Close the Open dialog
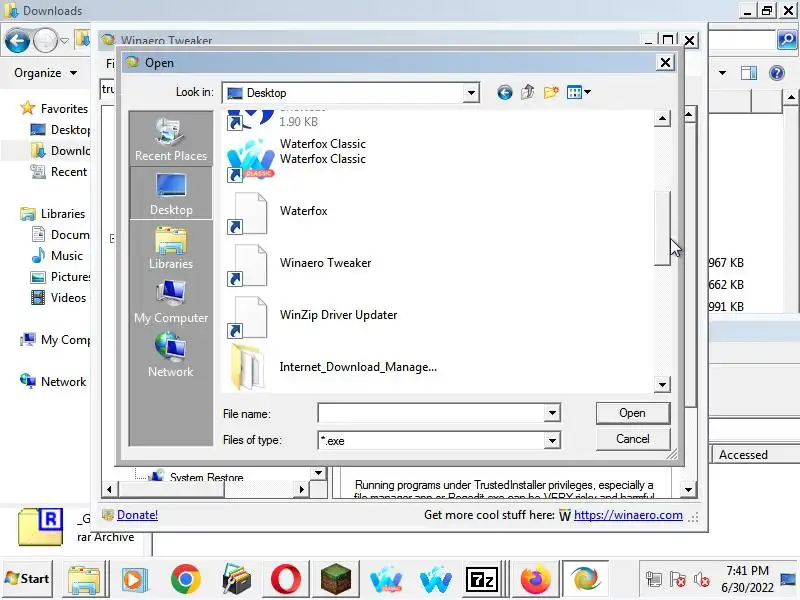The height and width of the screenshot is (600, 800). [665, 63]
